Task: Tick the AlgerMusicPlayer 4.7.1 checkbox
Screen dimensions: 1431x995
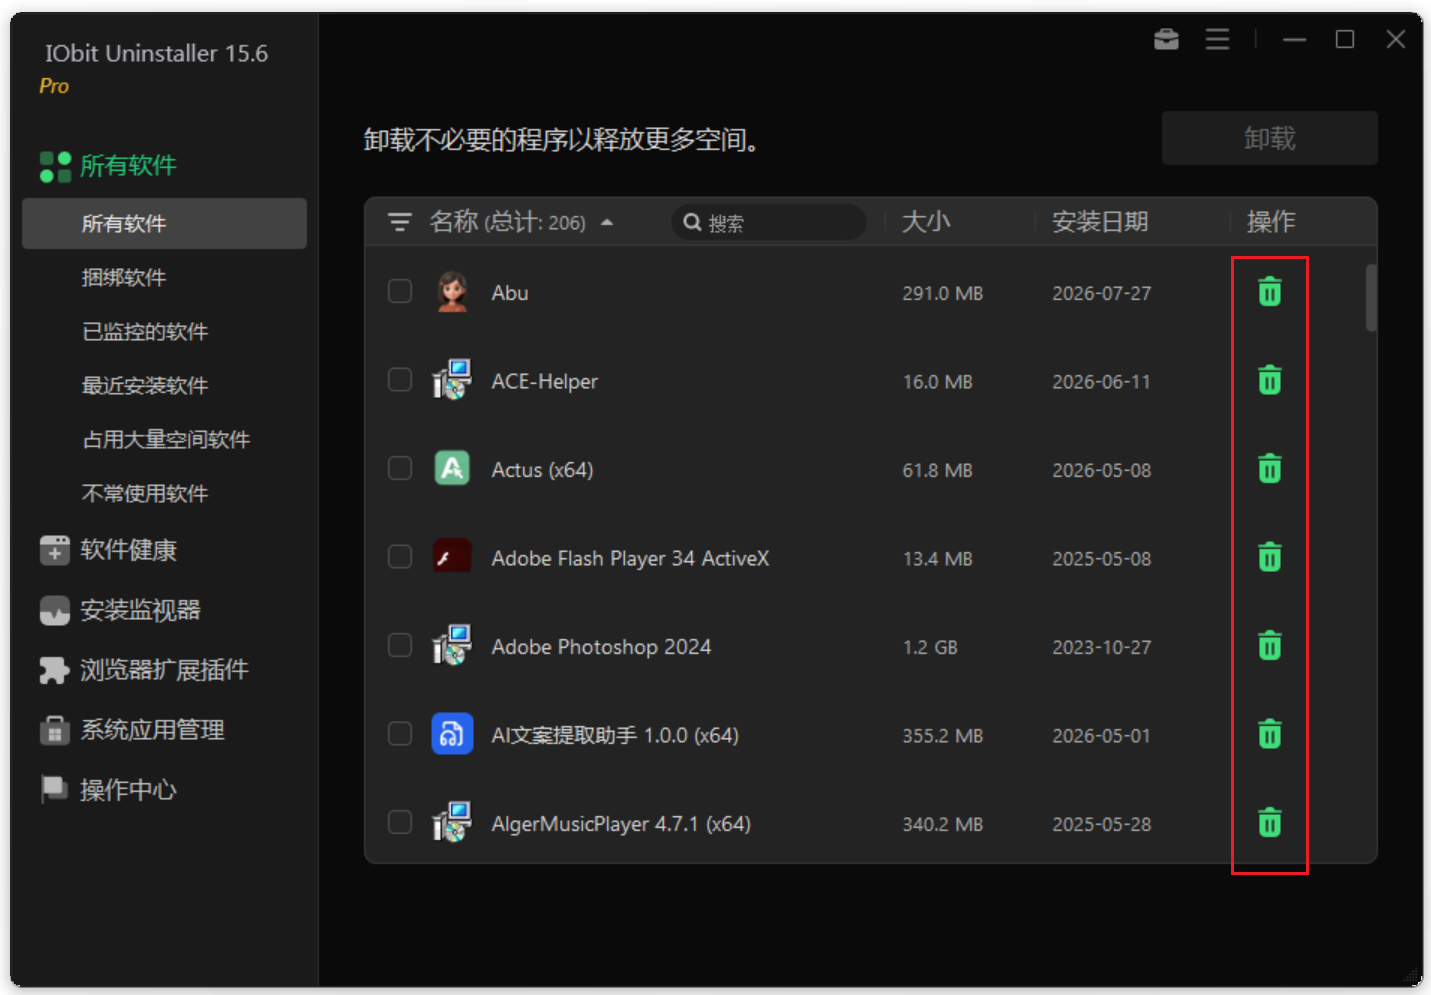Action: (400, 822)
